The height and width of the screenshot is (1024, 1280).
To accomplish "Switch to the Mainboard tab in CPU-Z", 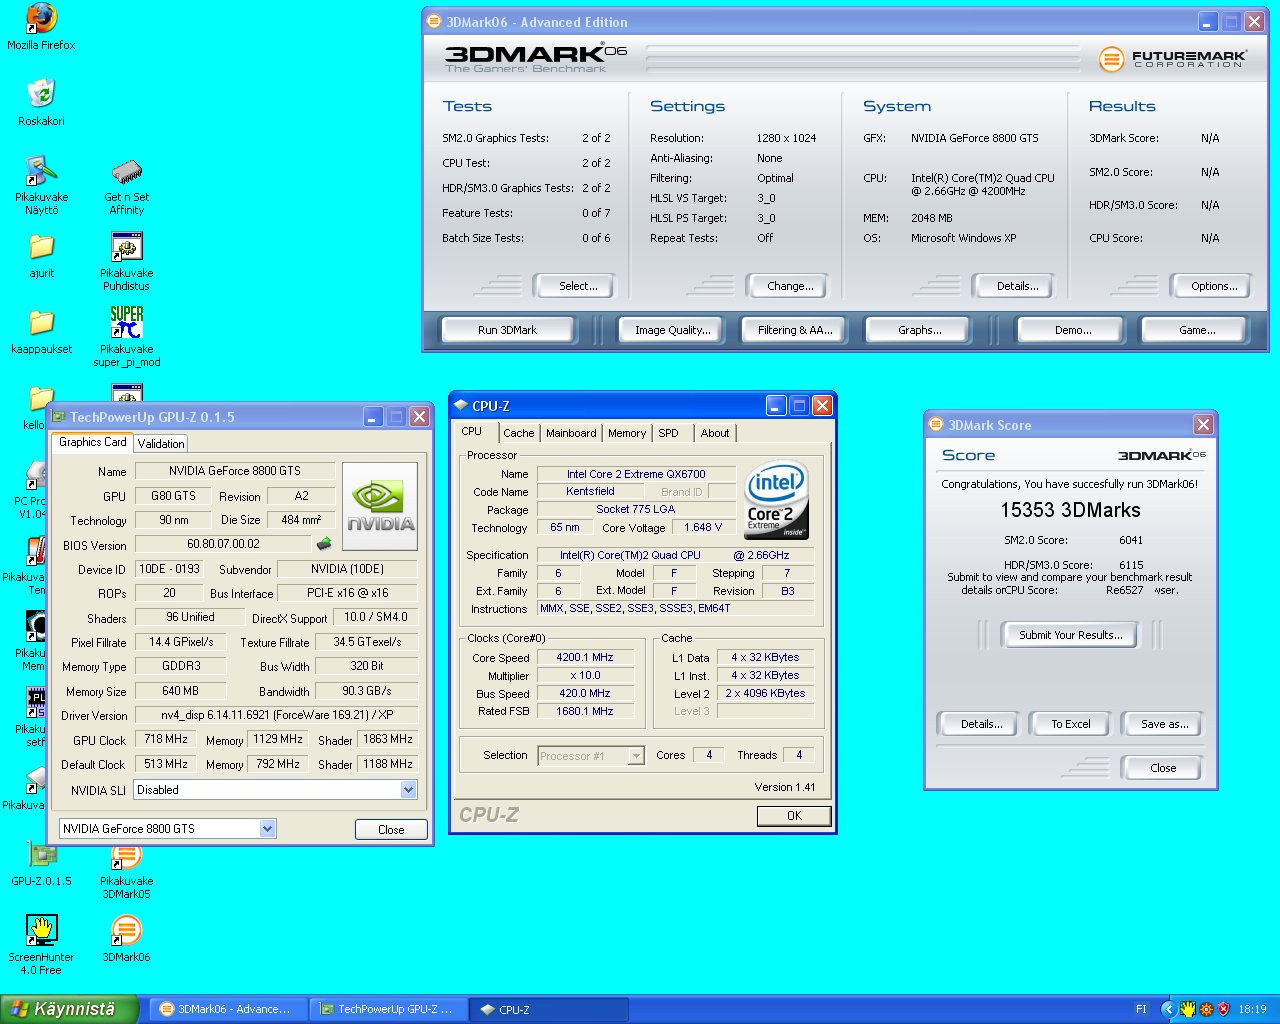I will tap(571, 433).
